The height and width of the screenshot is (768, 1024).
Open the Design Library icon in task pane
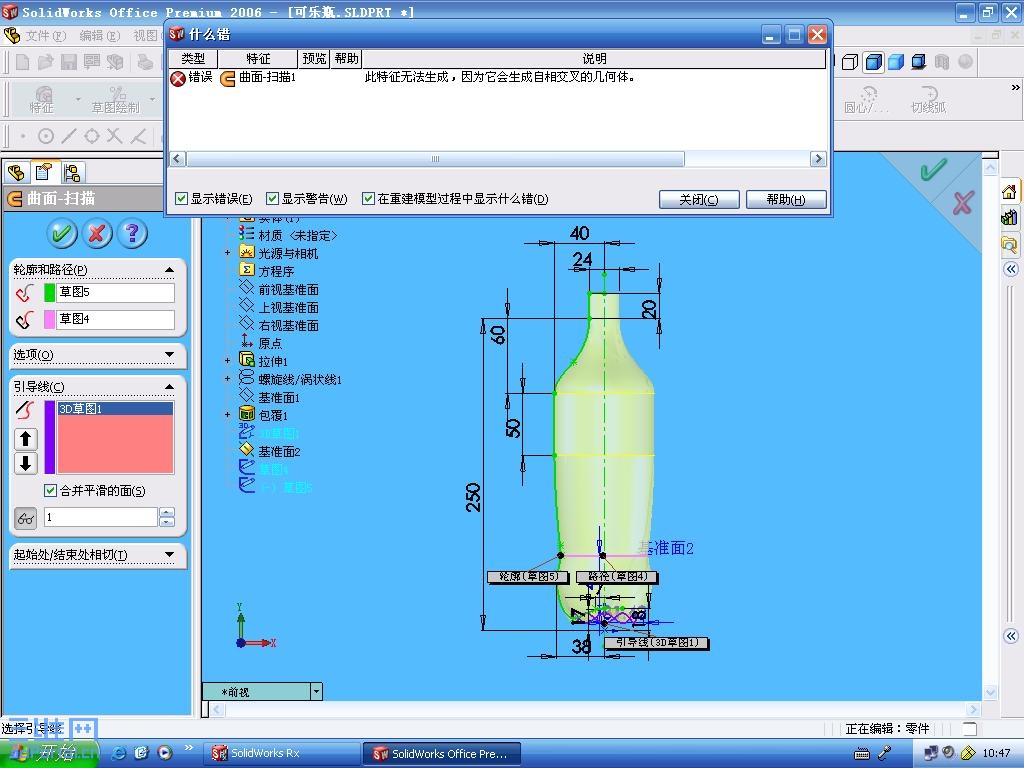(x=1010, y=217)
